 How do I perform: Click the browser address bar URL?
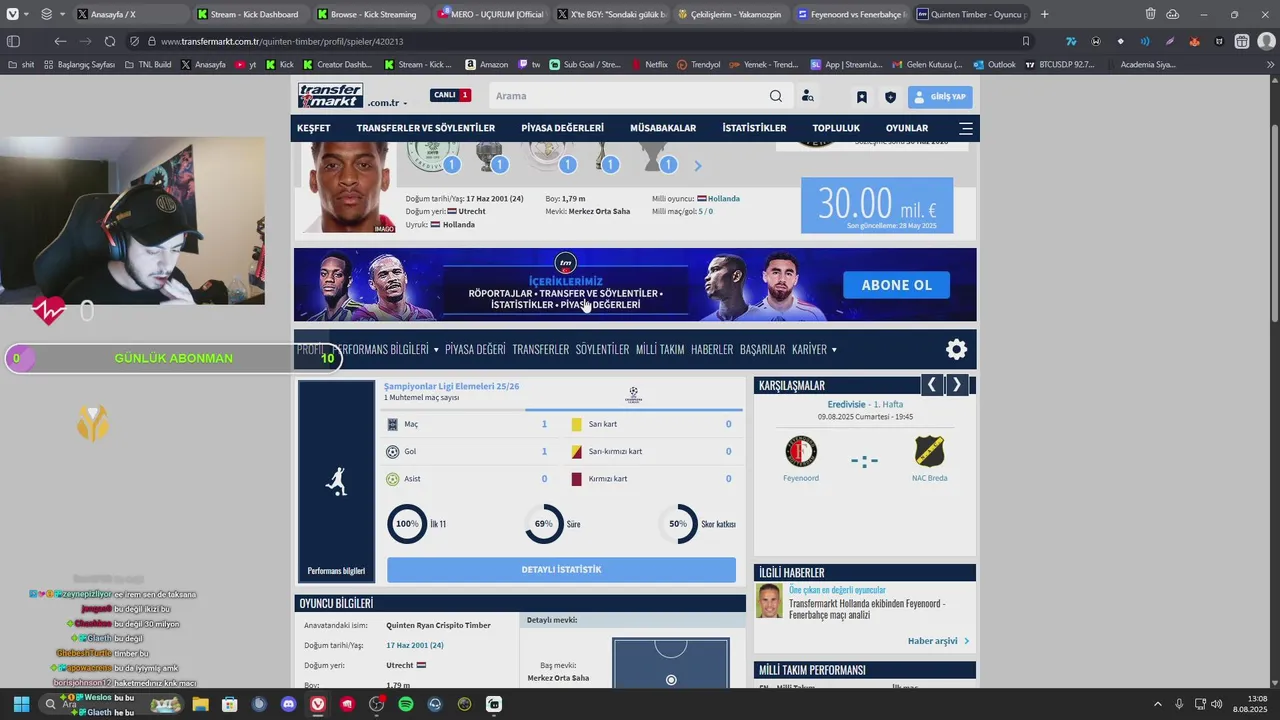coord(282,41)
